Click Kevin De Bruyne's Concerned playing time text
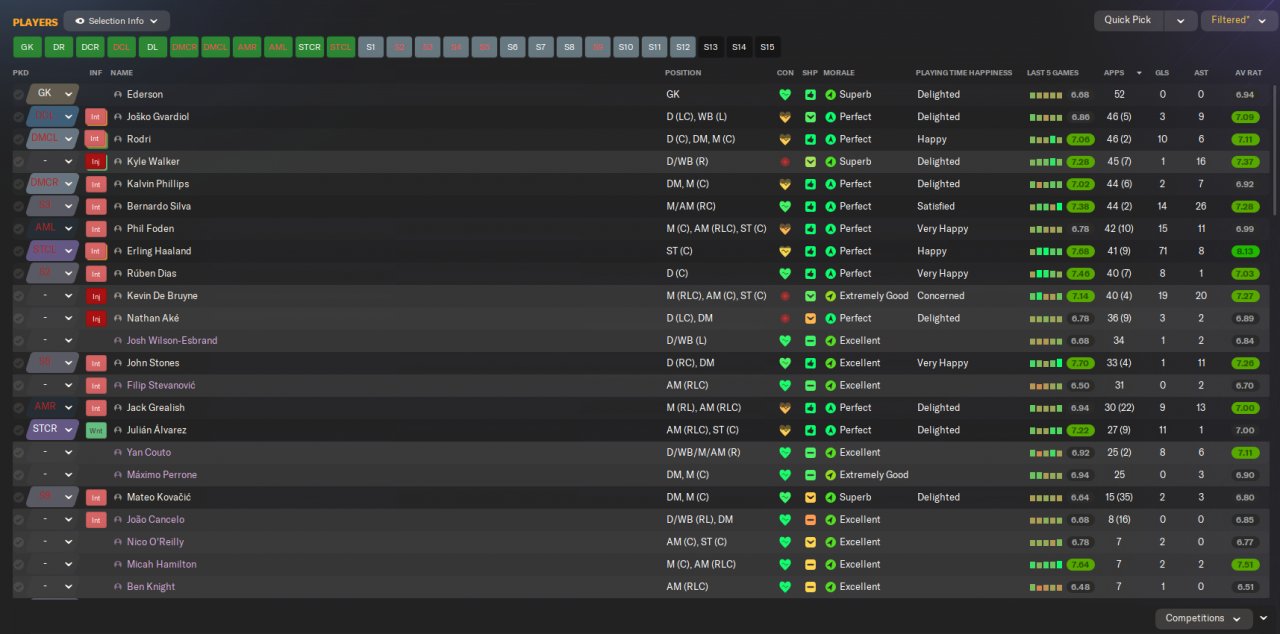 point(941,296)
